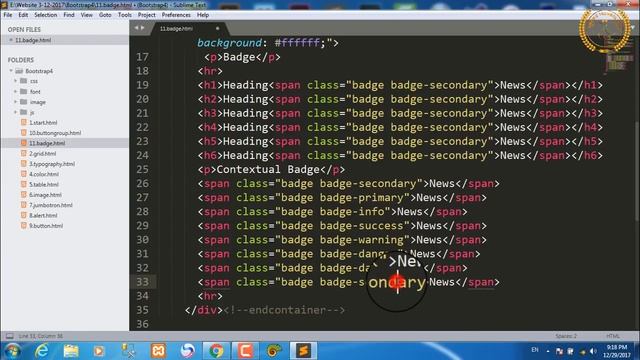
Task: Open the Edit menu
Action: pos(23,15)
